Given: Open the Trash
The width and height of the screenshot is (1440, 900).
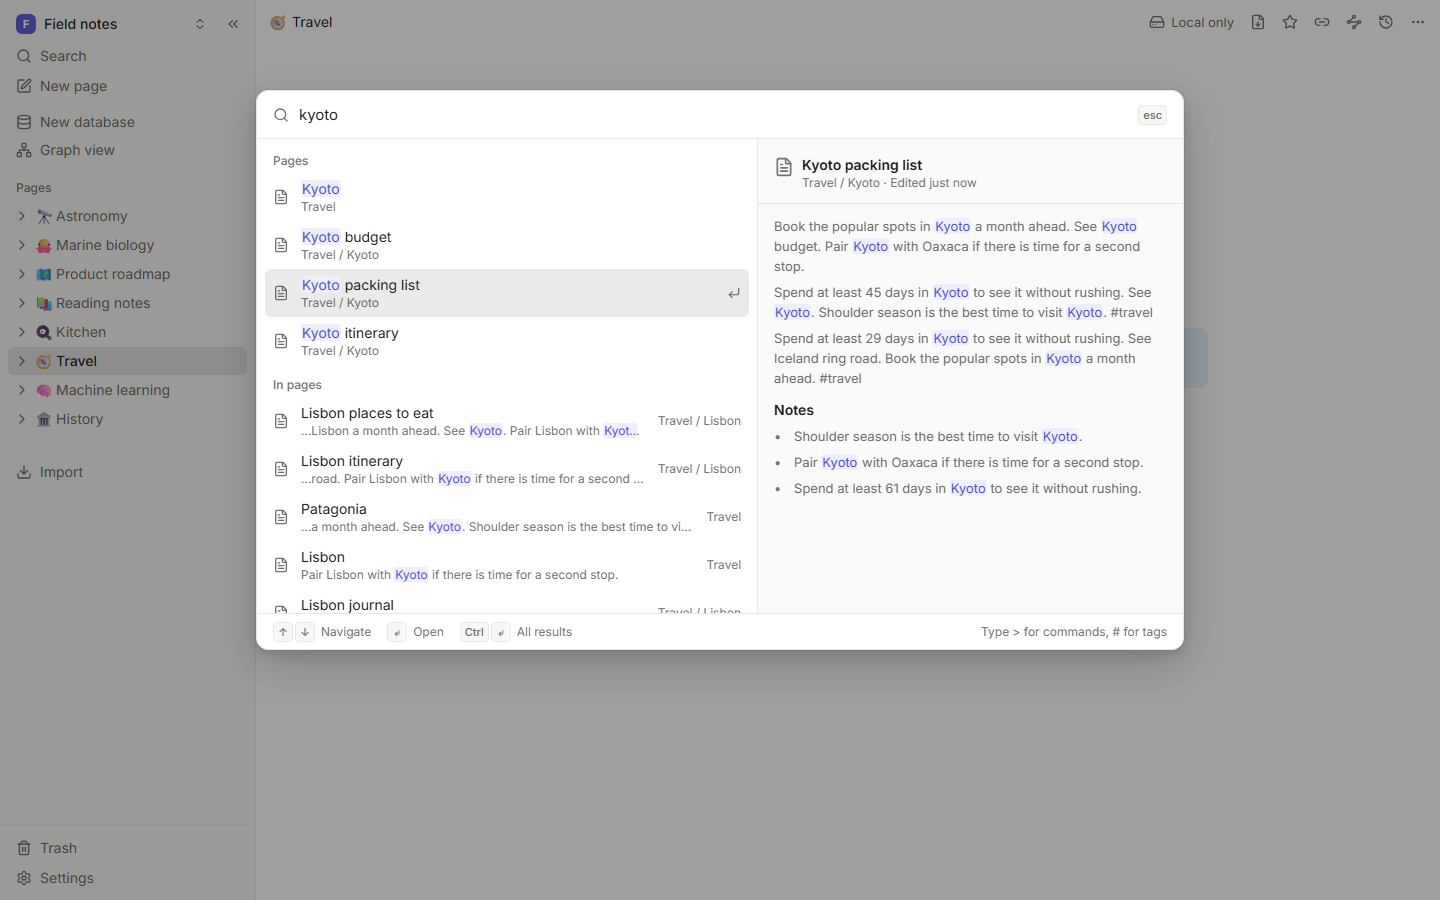Looking at the screenshot, I should [127, 848].
